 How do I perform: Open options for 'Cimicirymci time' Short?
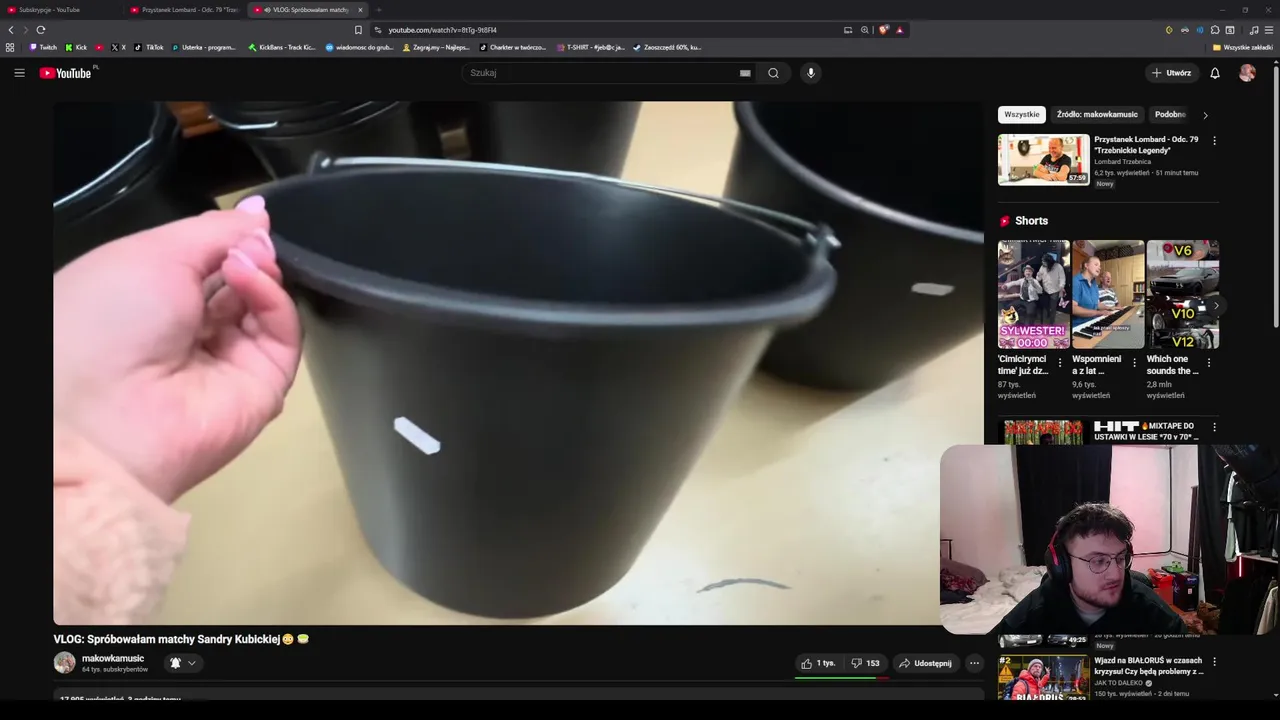[1060, 363]
